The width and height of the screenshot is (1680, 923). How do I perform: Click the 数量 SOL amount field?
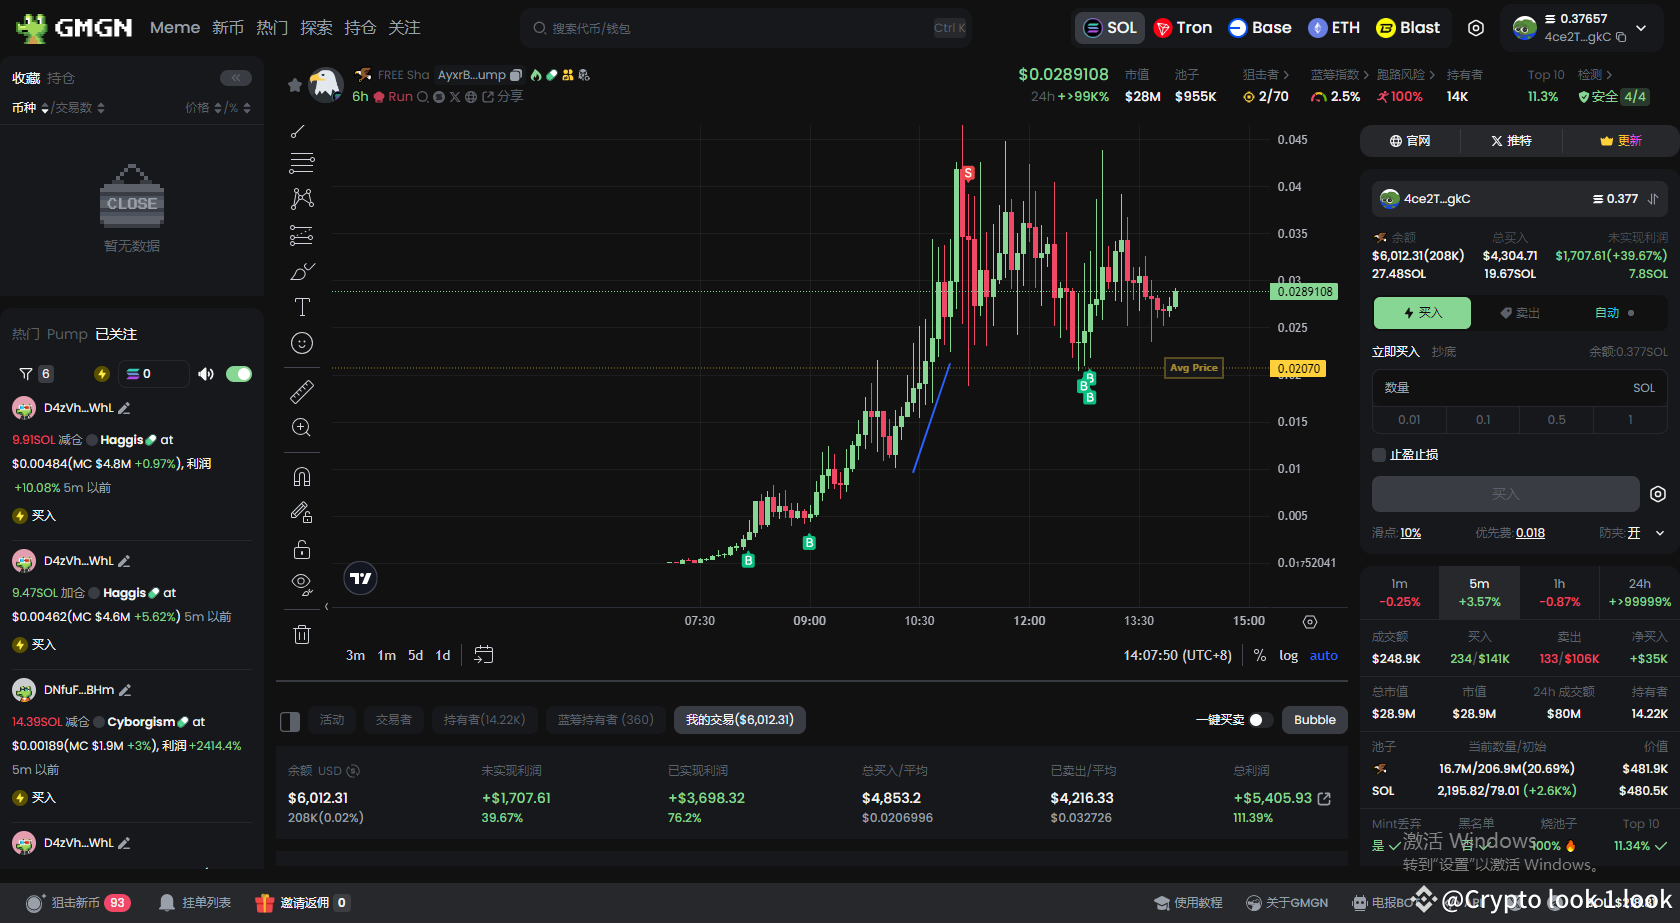click(1519, 388)
